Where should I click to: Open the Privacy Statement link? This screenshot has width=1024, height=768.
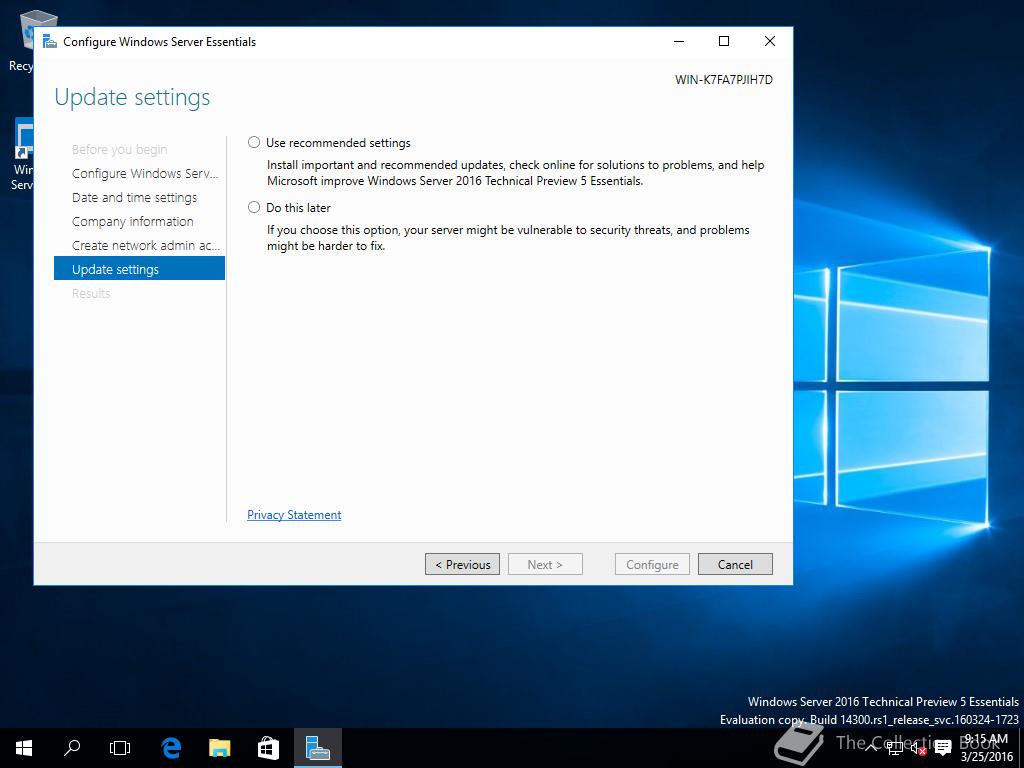point(294,515)
